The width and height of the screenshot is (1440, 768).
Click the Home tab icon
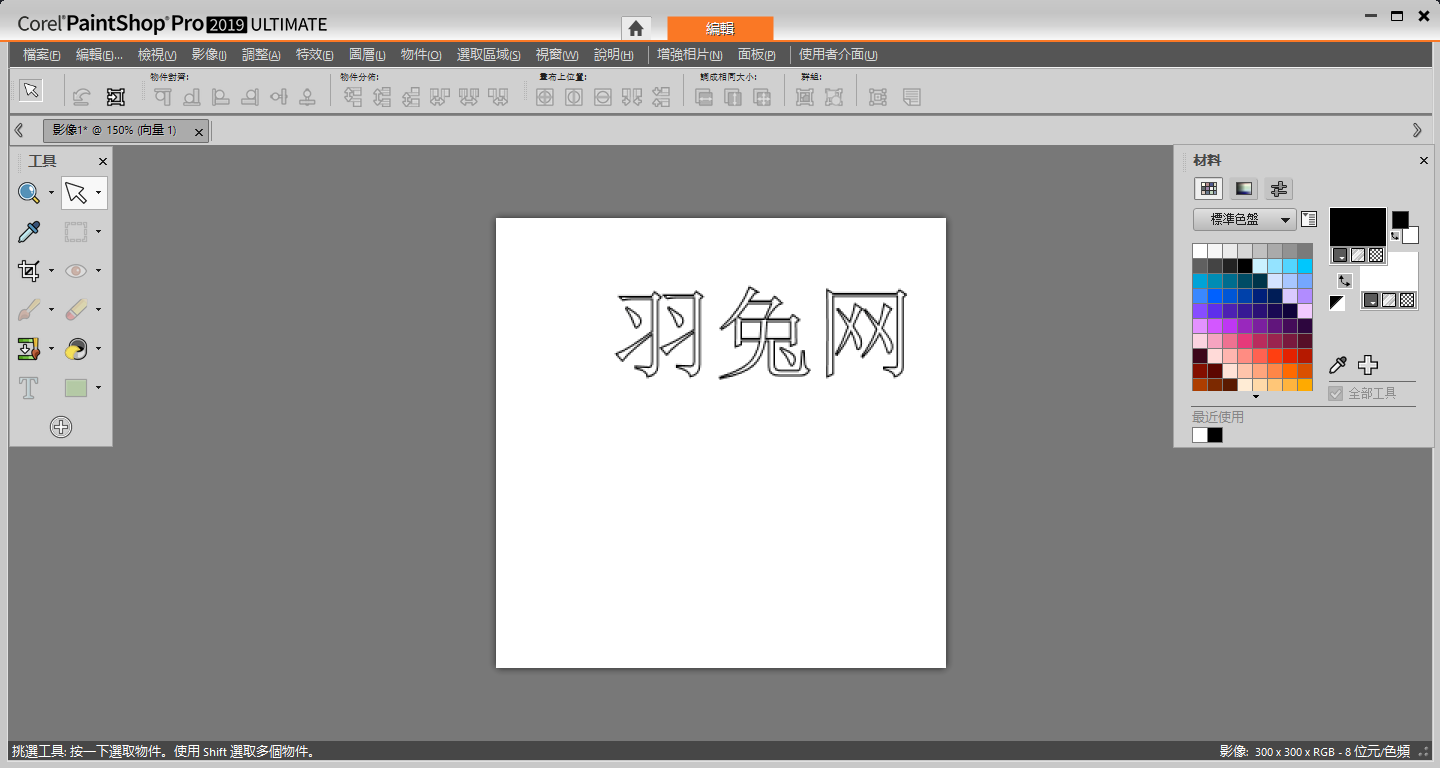pyautogui.click(x=635, y=28)
